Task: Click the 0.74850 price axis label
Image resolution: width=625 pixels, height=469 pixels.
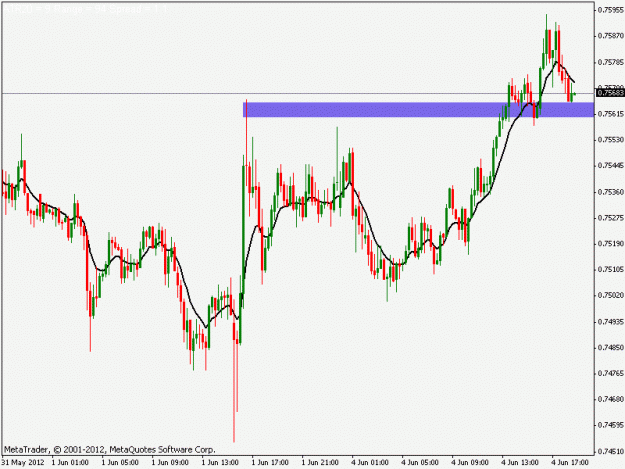Action: point(611,347)
